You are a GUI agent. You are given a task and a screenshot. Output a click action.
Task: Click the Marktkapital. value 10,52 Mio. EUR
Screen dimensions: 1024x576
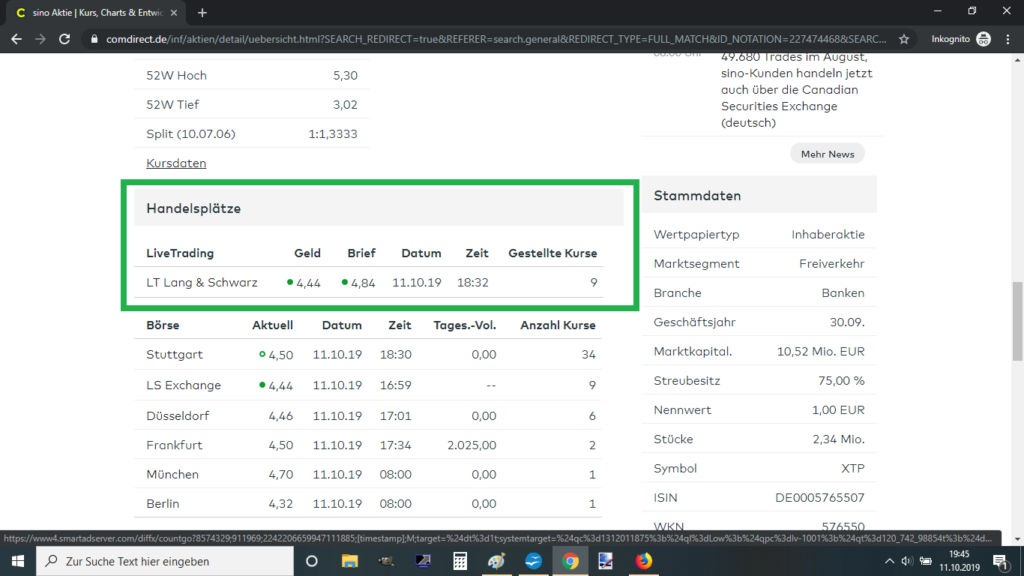point(820,351)
